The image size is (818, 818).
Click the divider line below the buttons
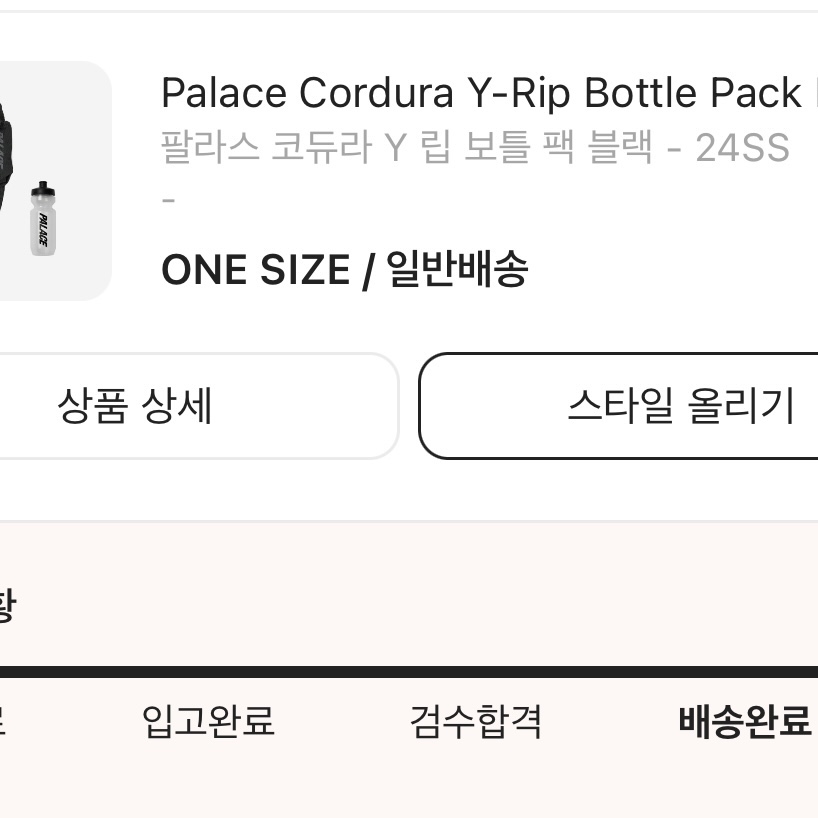pyautogui.click(x=409, y=521)
